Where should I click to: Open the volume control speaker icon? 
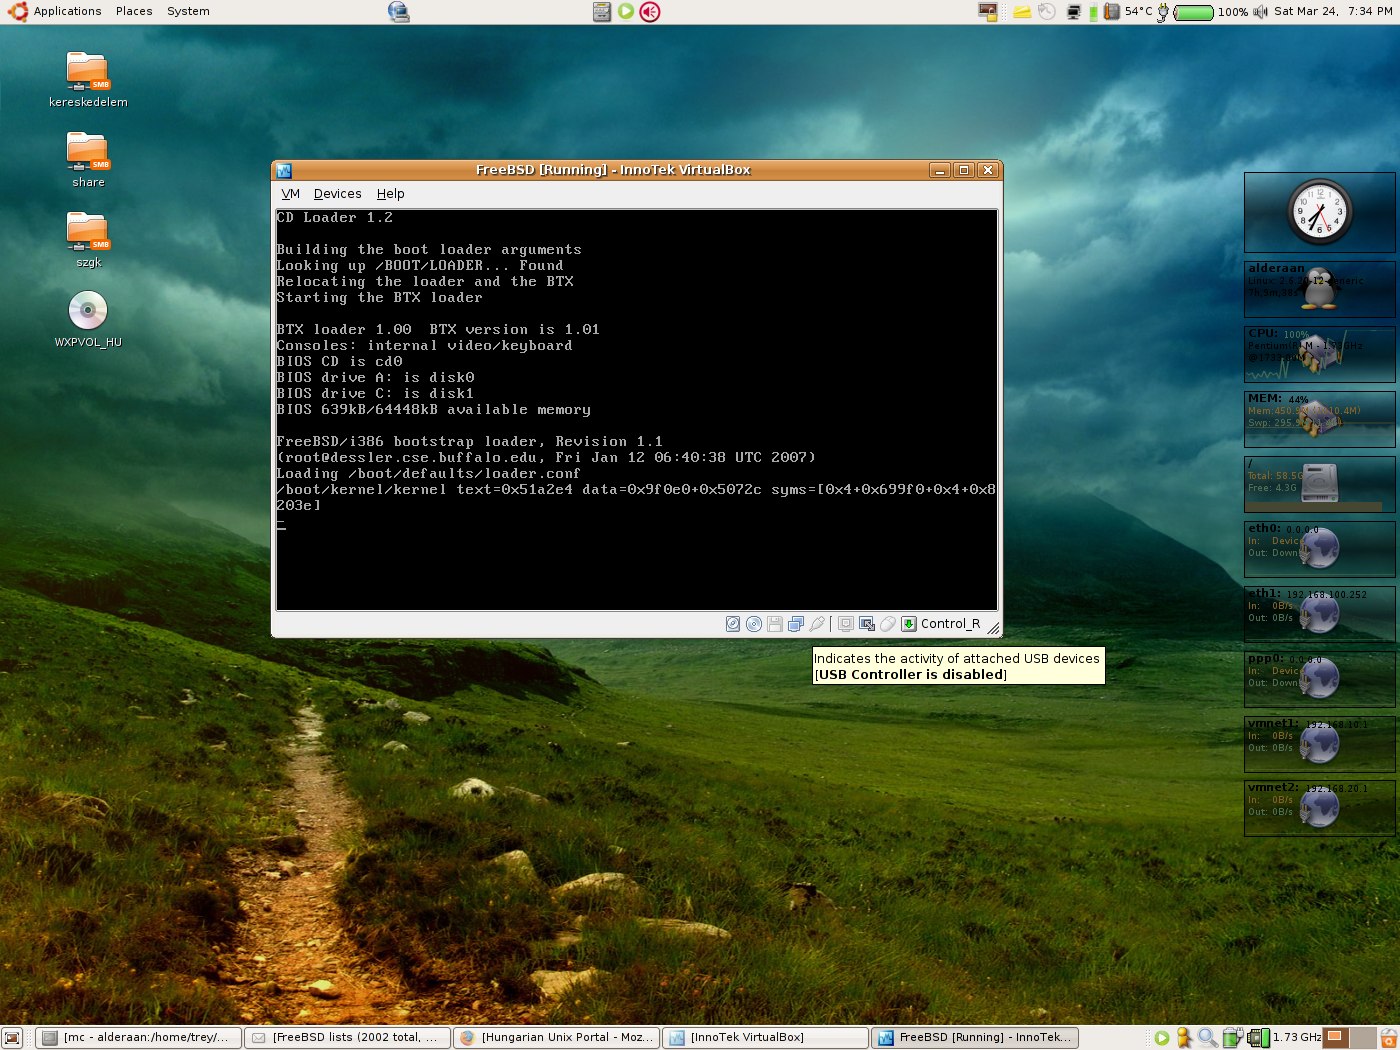tap(1260, 12)
